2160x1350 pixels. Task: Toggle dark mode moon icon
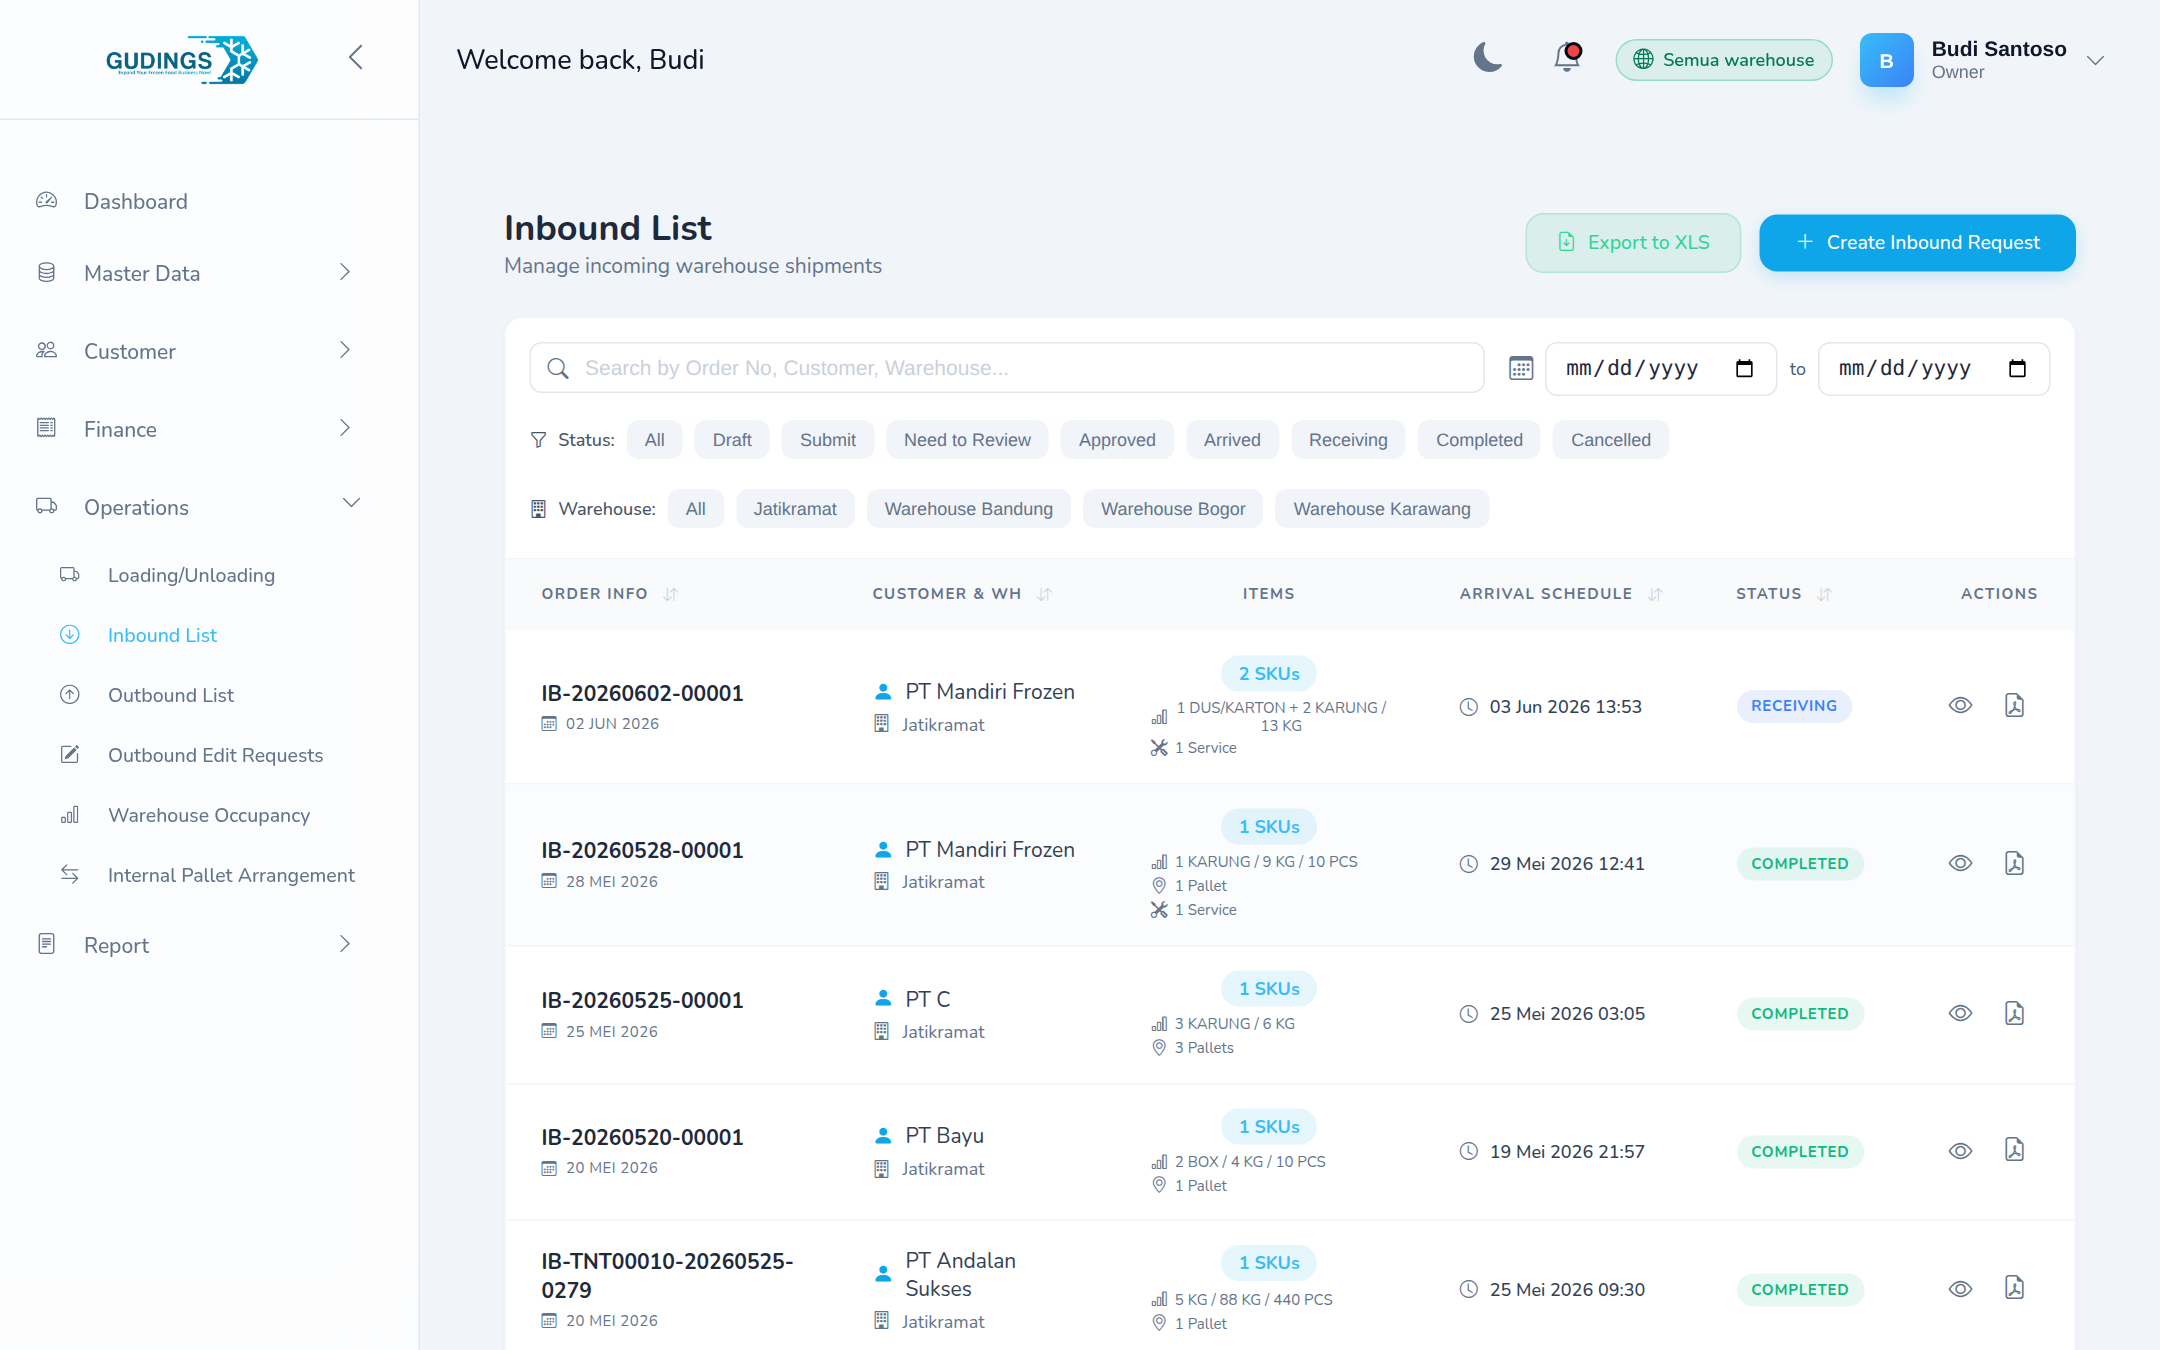pyautogui.click(x=1488, y=58)
